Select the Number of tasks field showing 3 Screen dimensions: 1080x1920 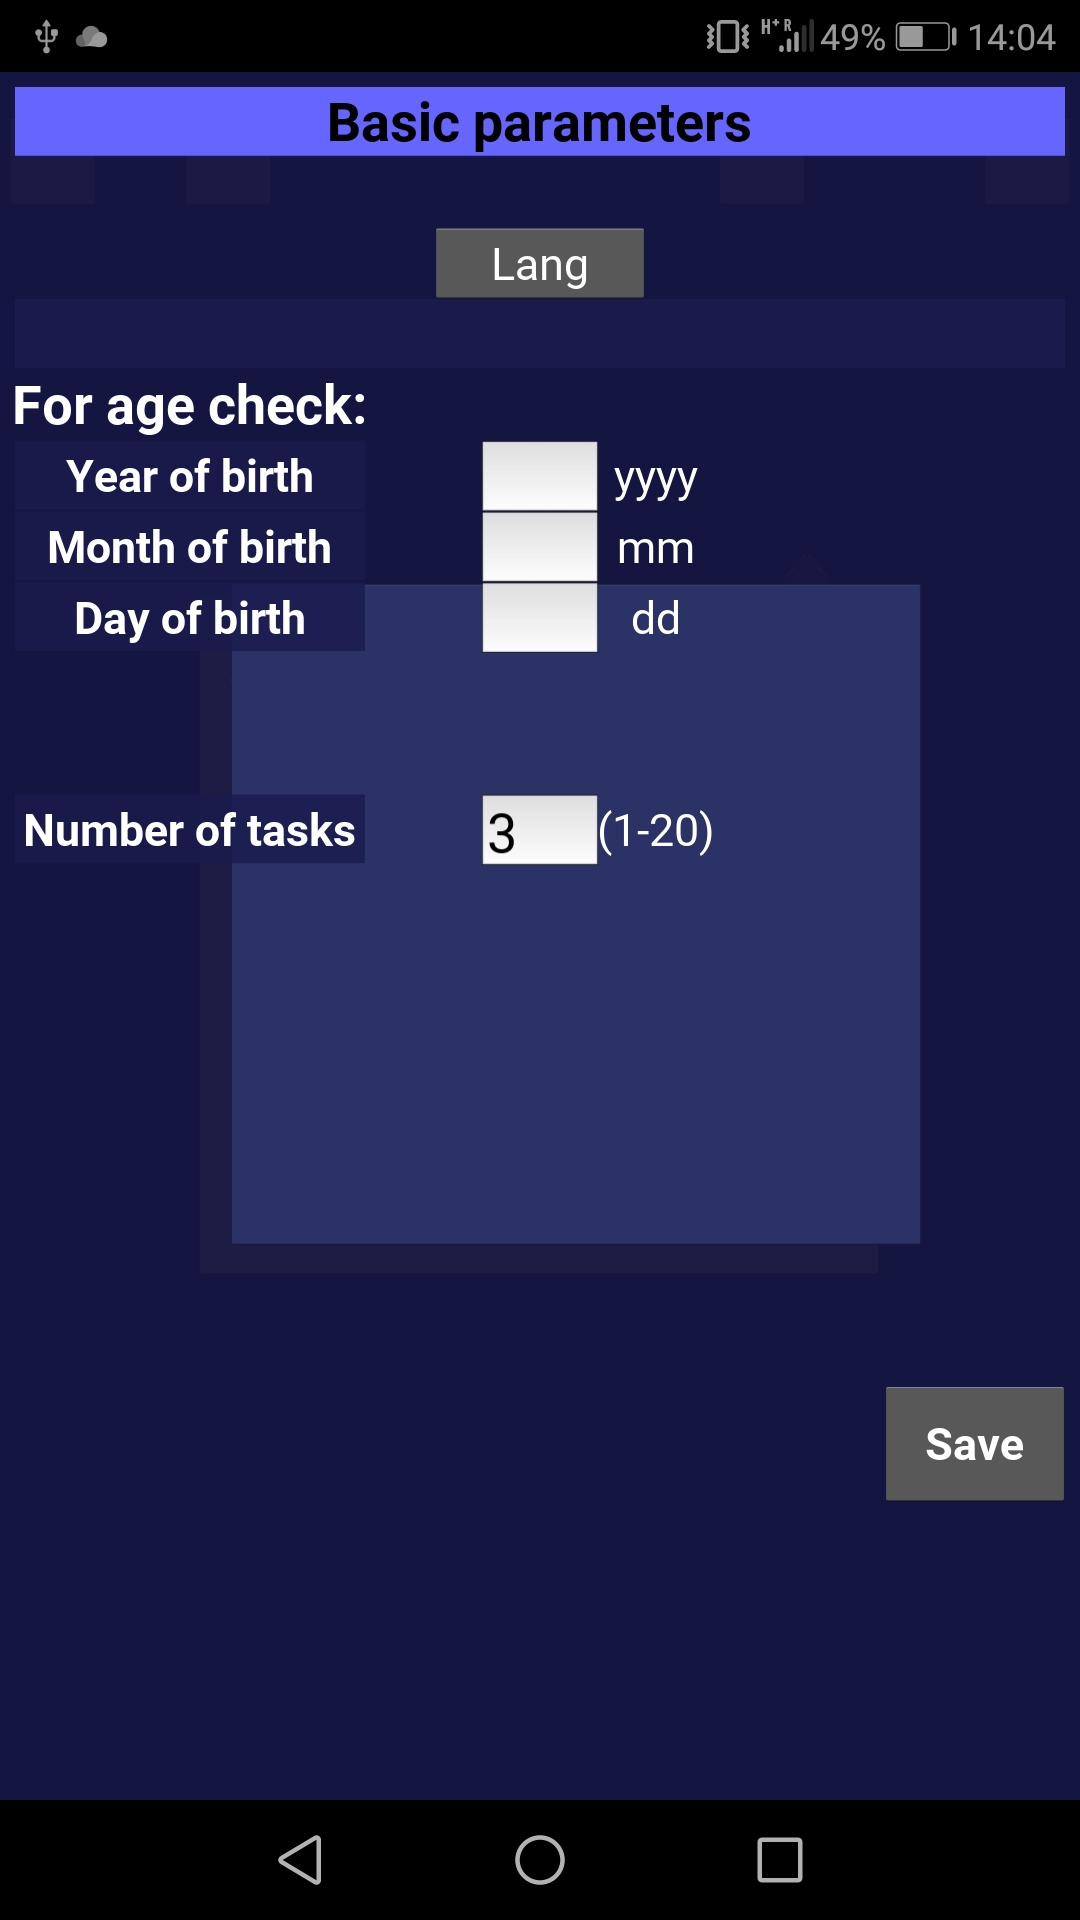[x=540, y=830]
